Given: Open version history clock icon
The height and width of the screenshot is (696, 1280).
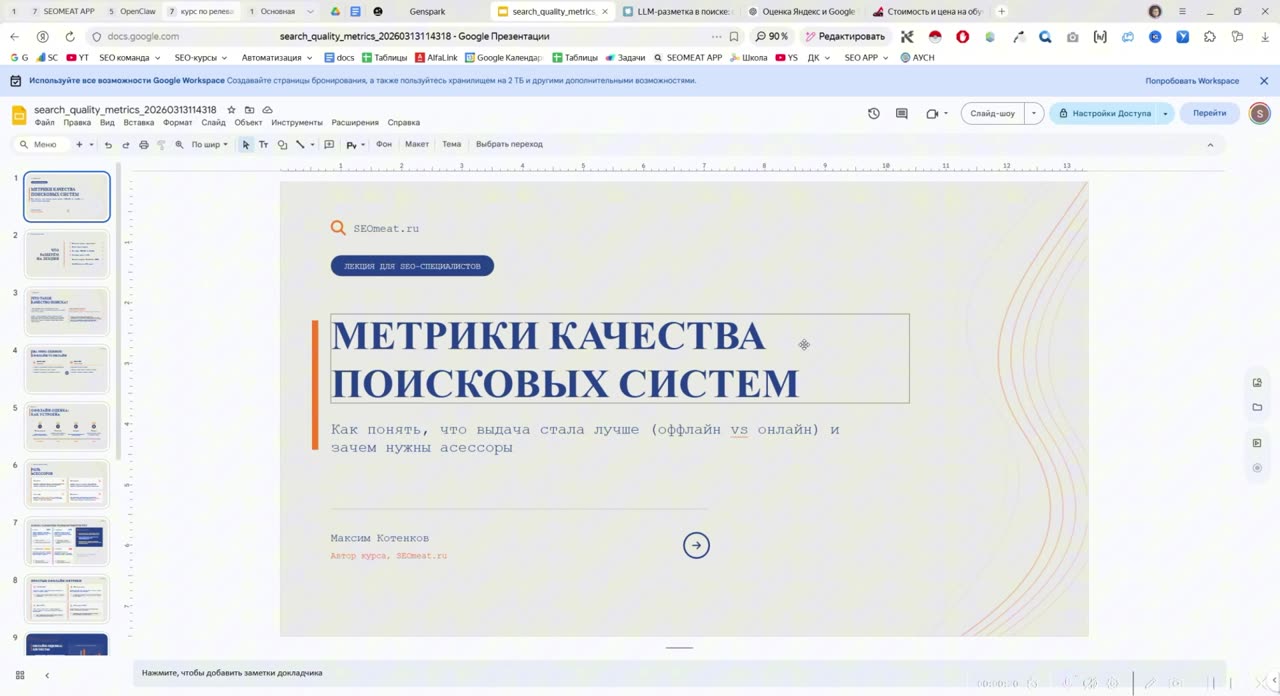Looking at the screenshot, I should tap(874, 113).
